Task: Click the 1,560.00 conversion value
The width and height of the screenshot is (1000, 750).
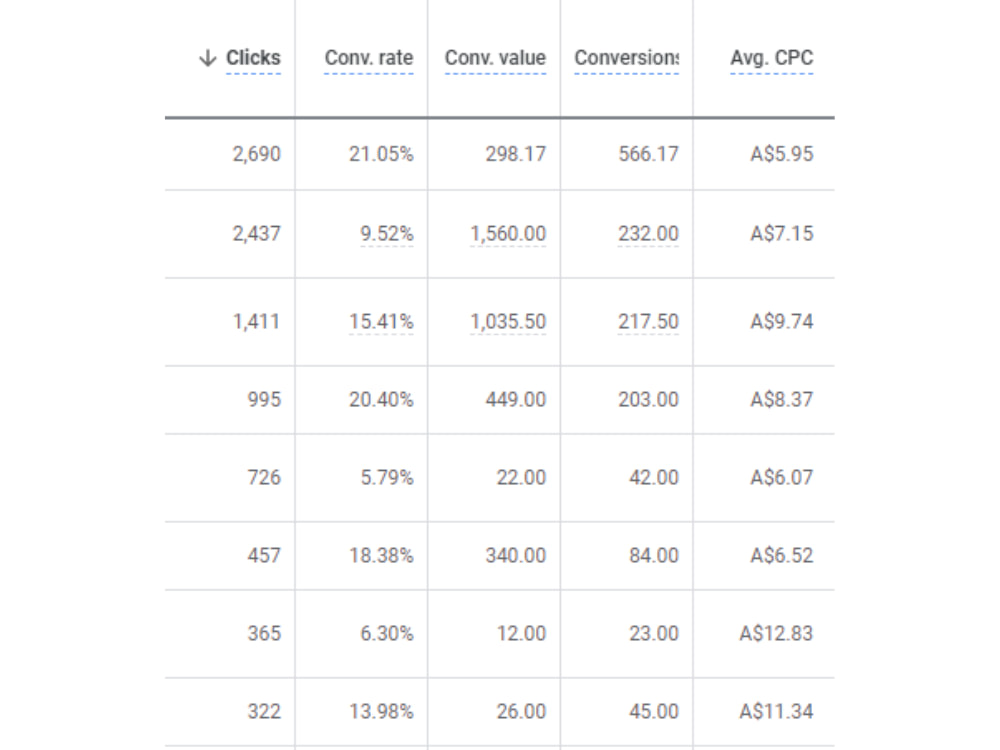Action: 508,234
